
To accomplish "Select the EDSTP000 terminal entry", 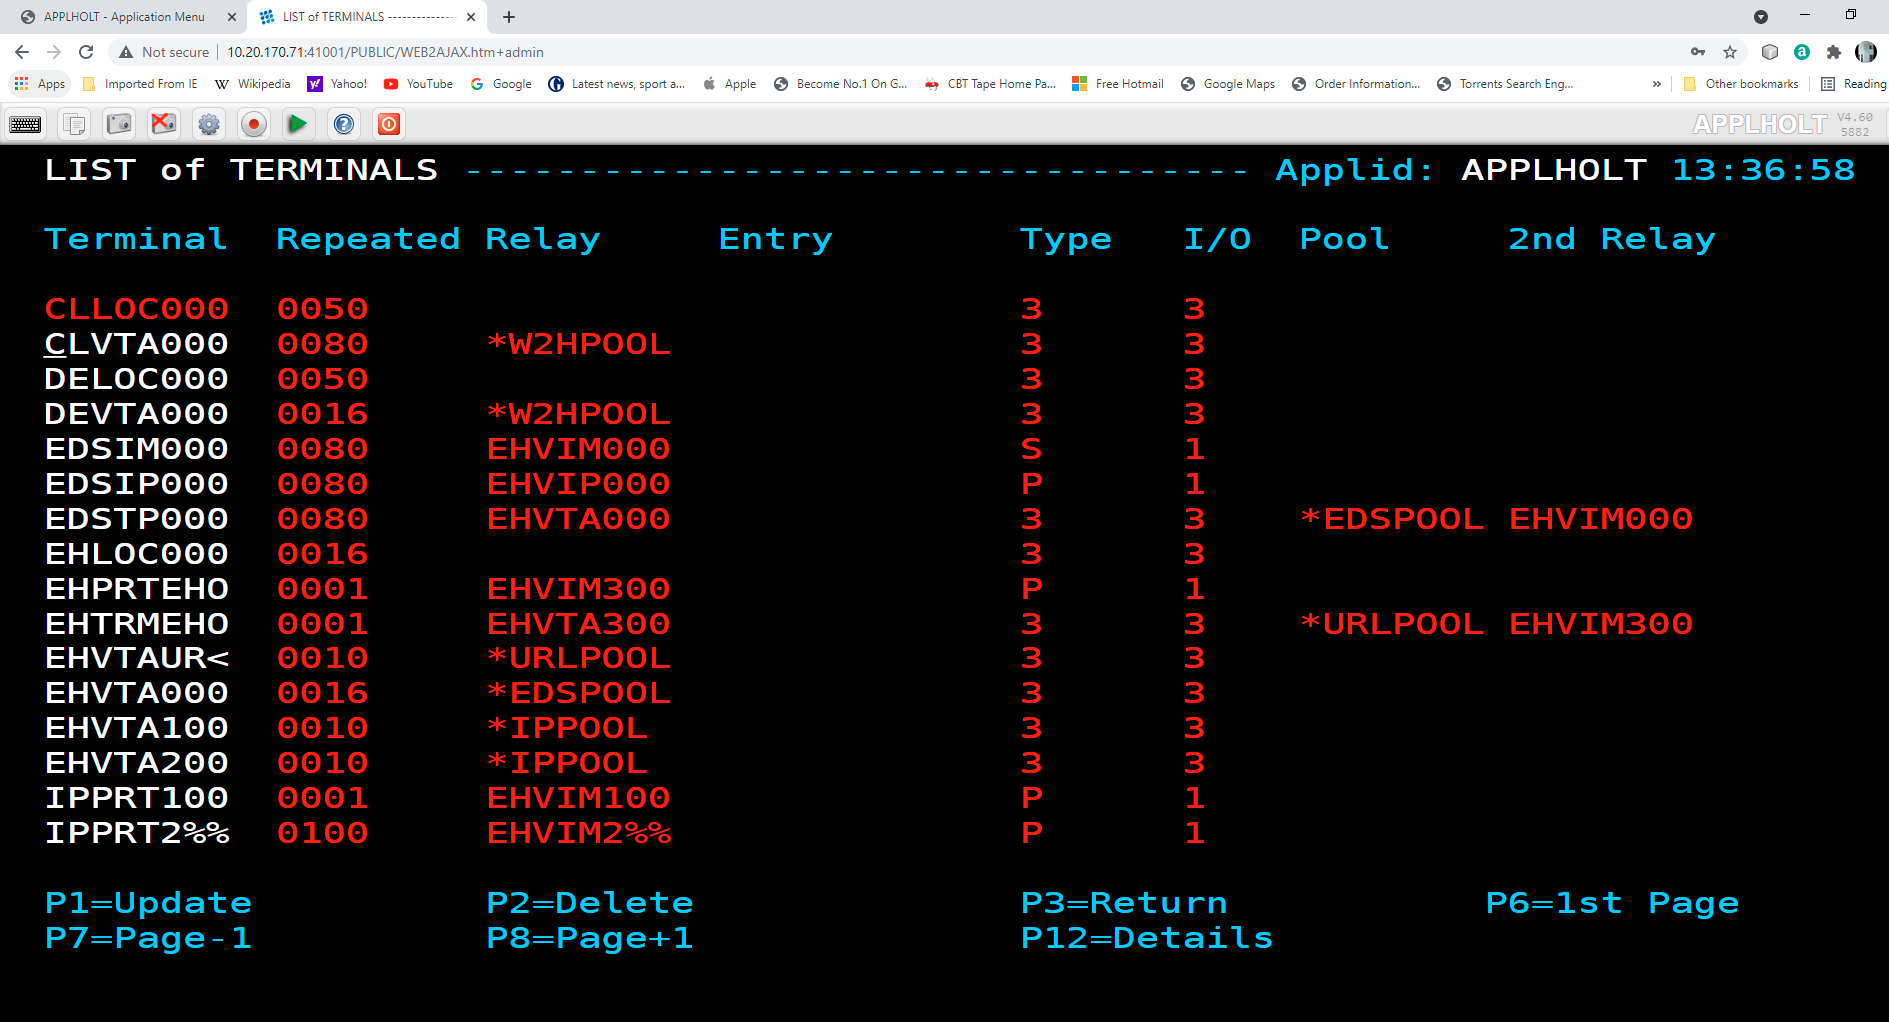I will (137, 519).
